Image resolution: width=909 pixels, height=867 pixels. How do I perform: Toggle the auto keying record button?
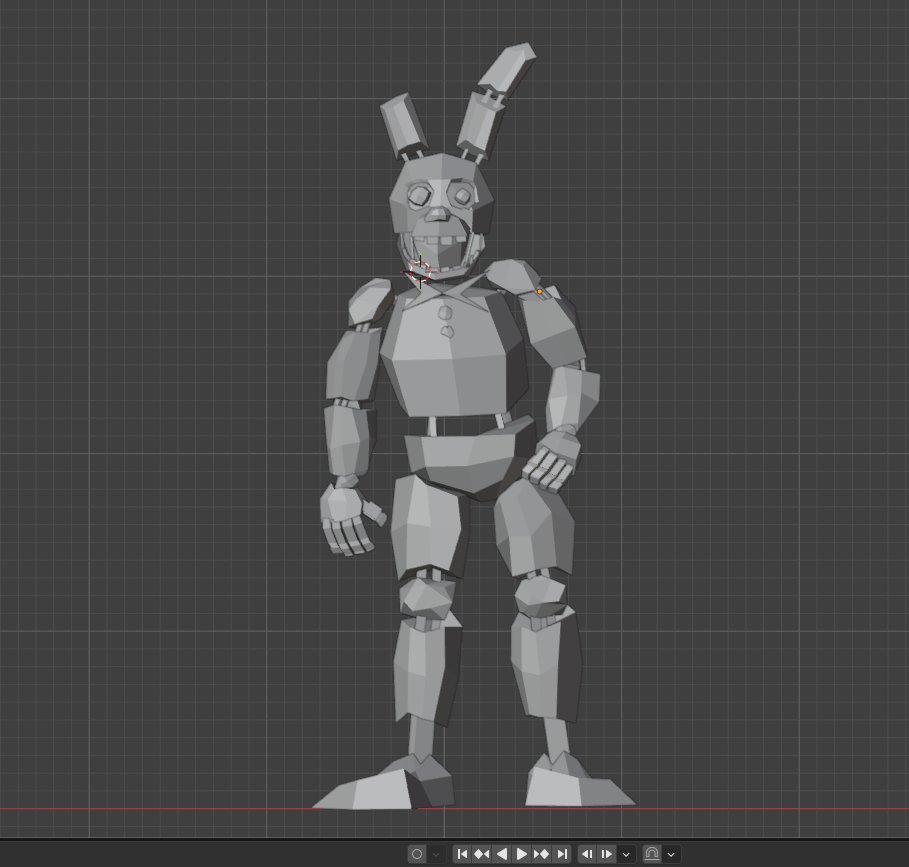pyautogui.click(x=417, y=854)
